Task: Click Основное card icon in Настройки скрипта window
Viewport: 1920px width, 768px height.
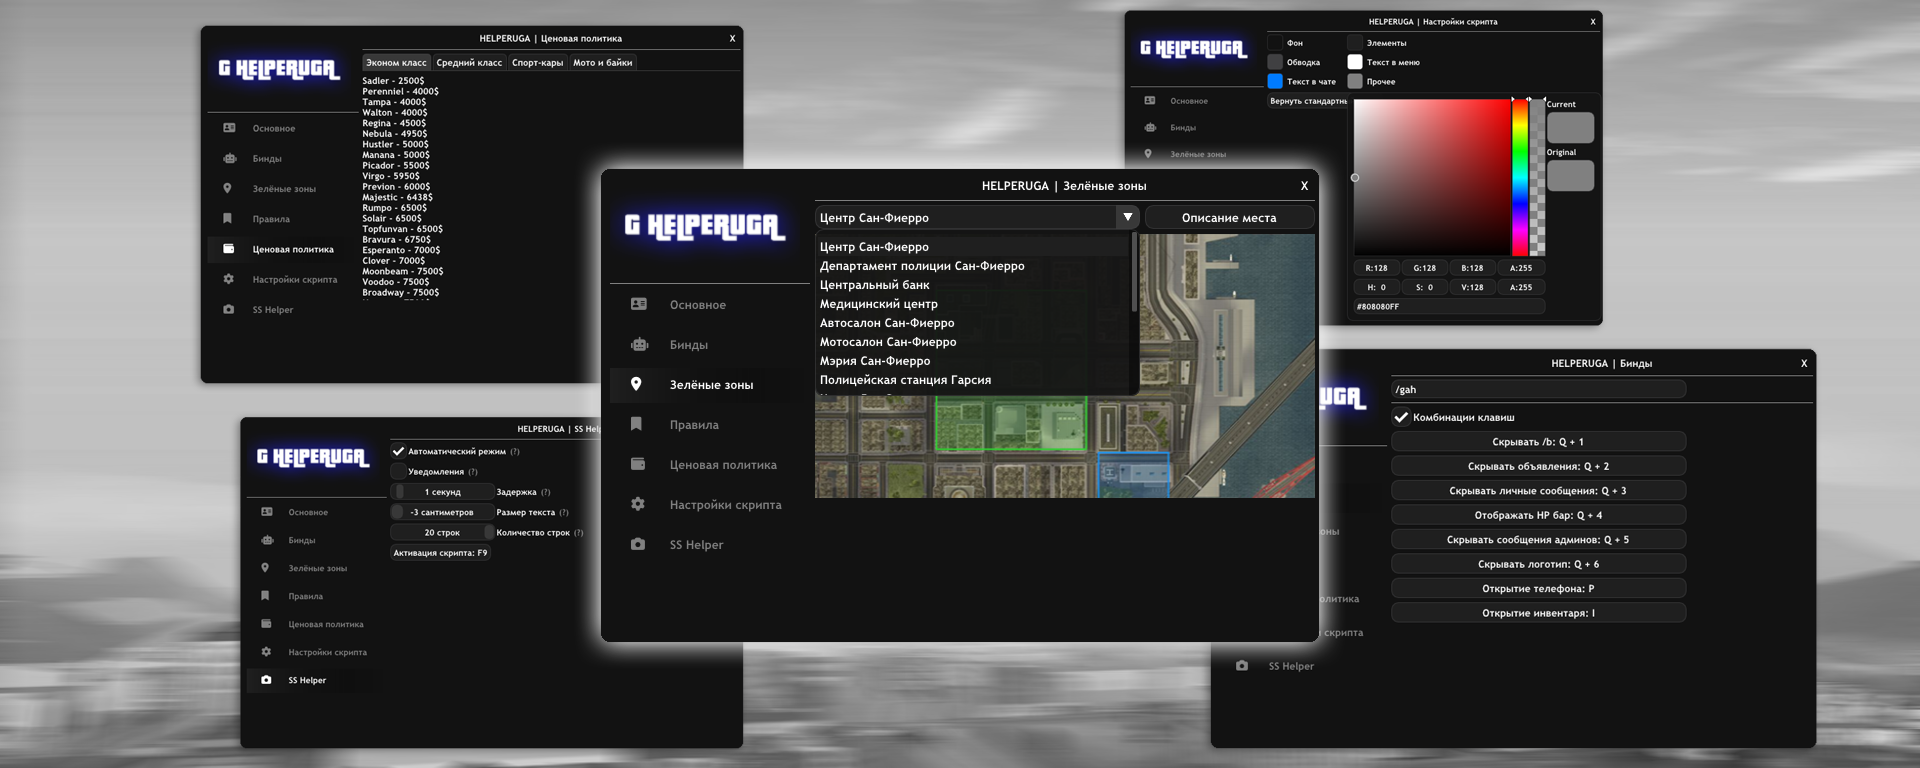Action: tap(1150, 101)
